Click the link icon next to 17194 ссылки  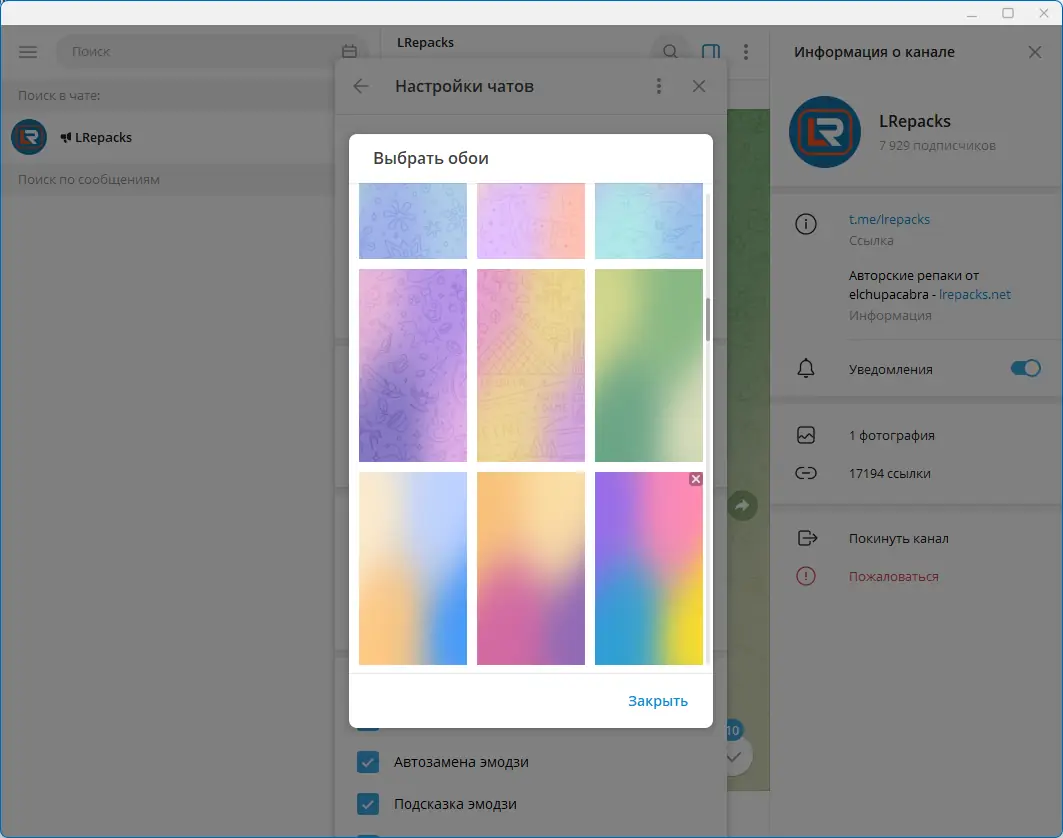coord(806,473)
